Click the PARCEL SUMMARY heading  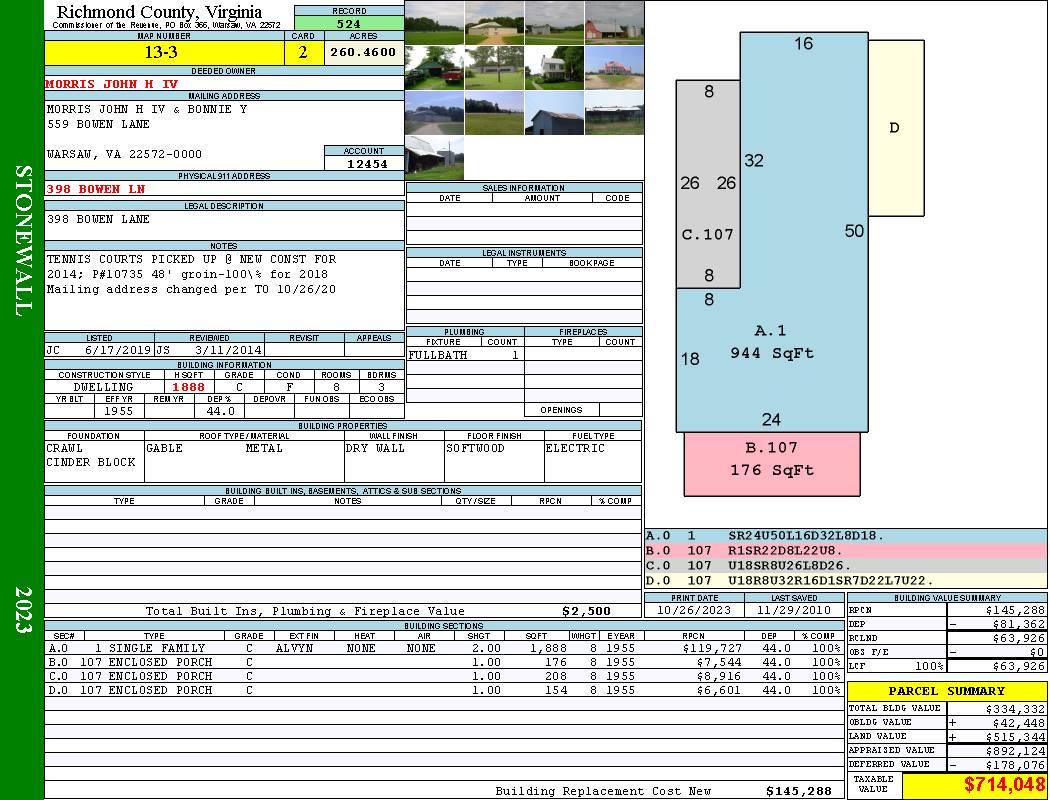[946, 691]
